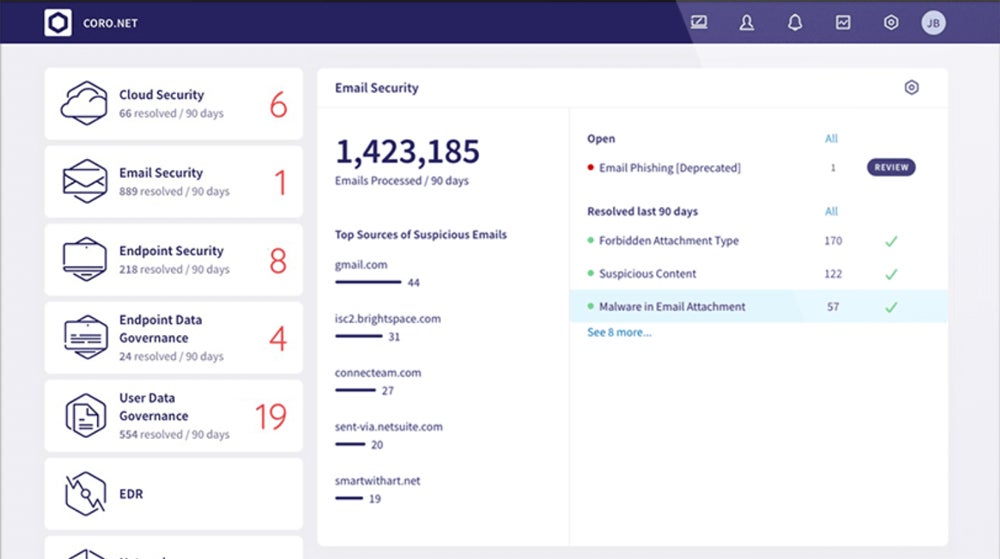Click the JB user avatar
1000x559 pixels.
(x=933, y=23)
